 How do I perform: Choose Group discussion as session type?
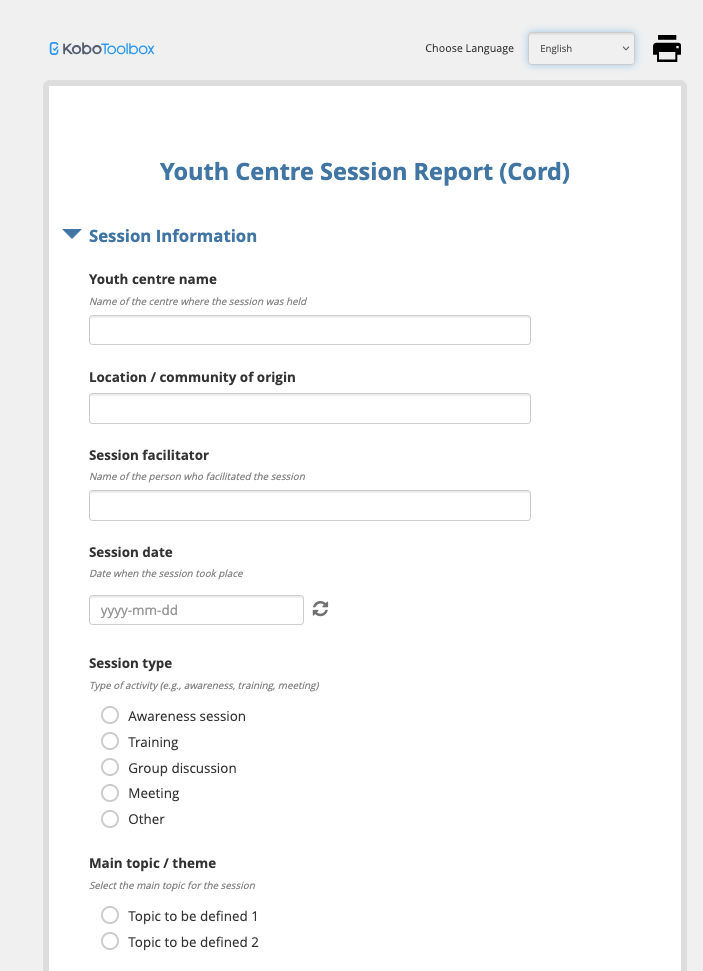pos(110,768)
